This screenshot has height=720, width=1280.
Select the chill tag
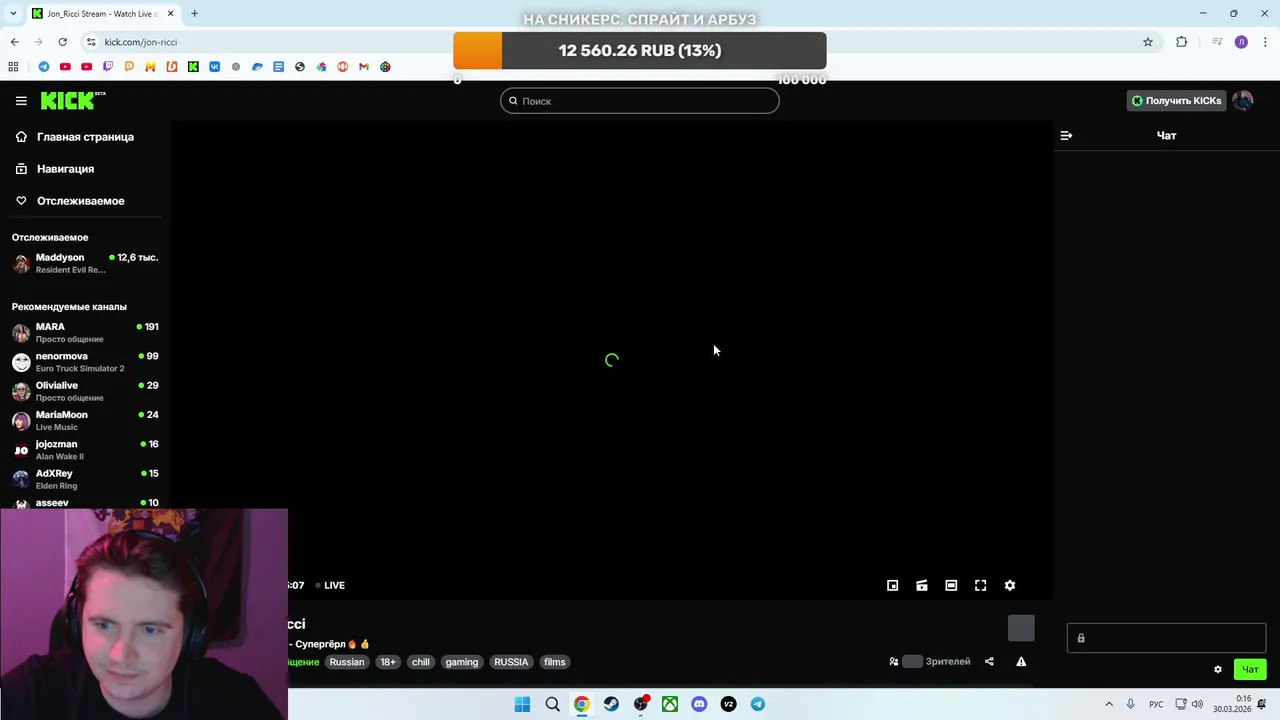click(421, 662)
